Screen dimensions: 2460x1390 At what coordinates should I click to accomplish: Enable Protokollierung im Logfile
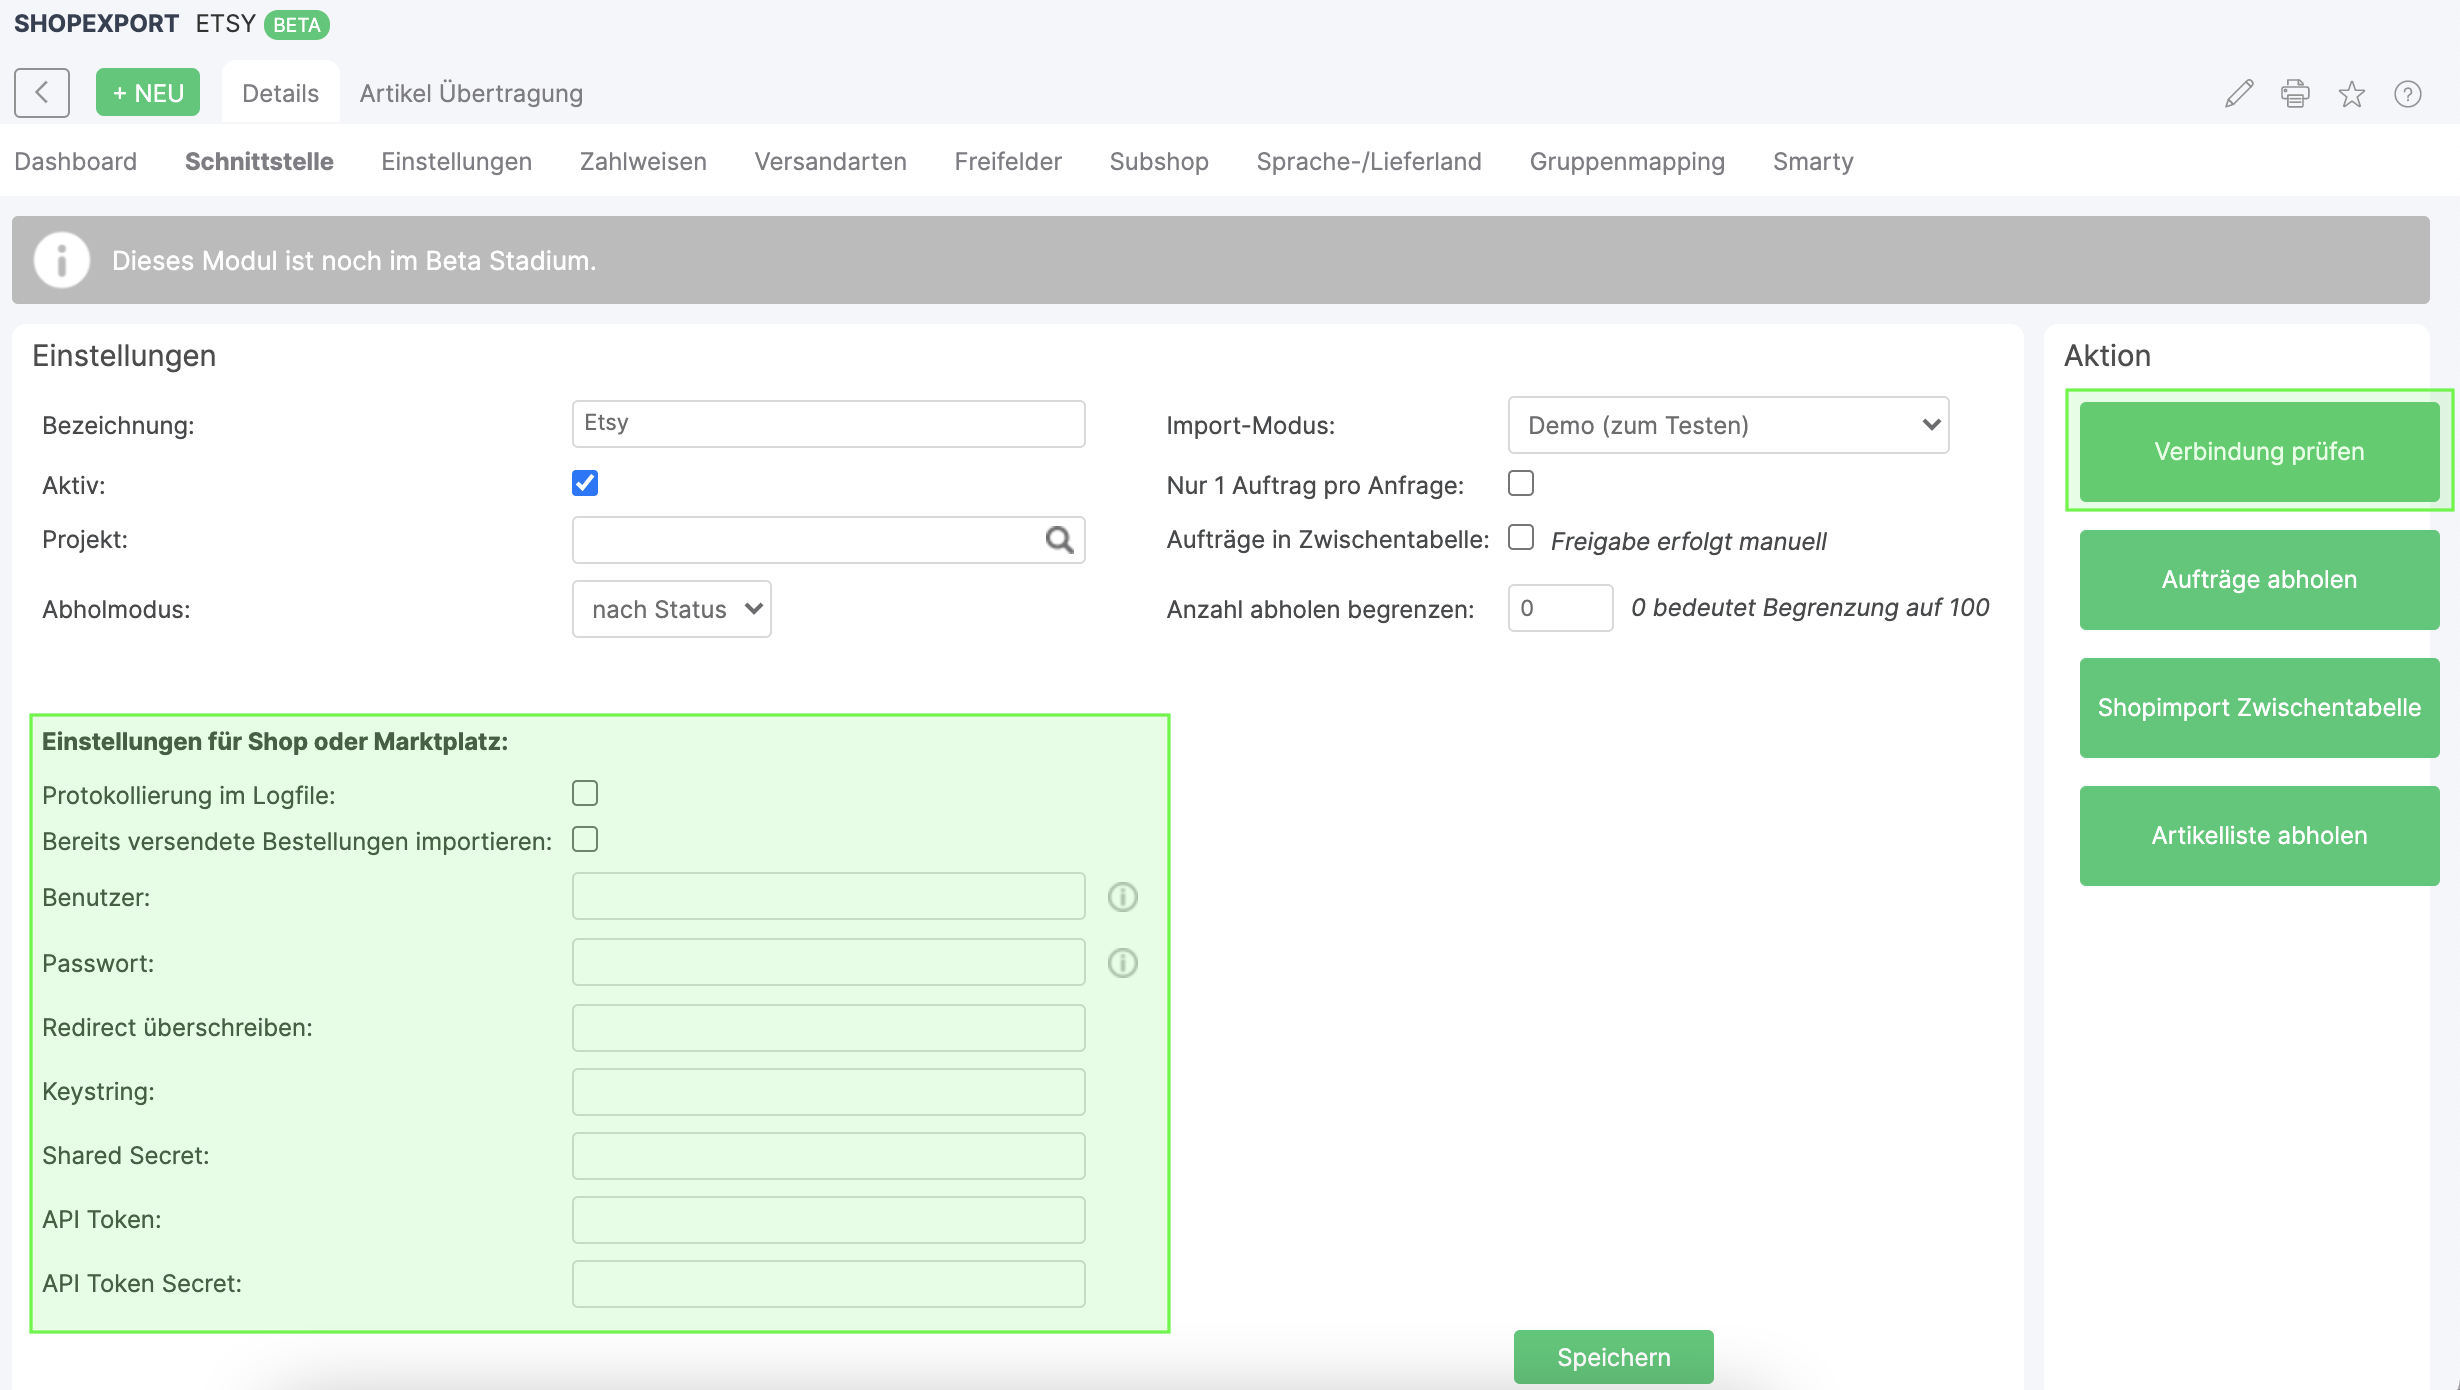(585, 793)
